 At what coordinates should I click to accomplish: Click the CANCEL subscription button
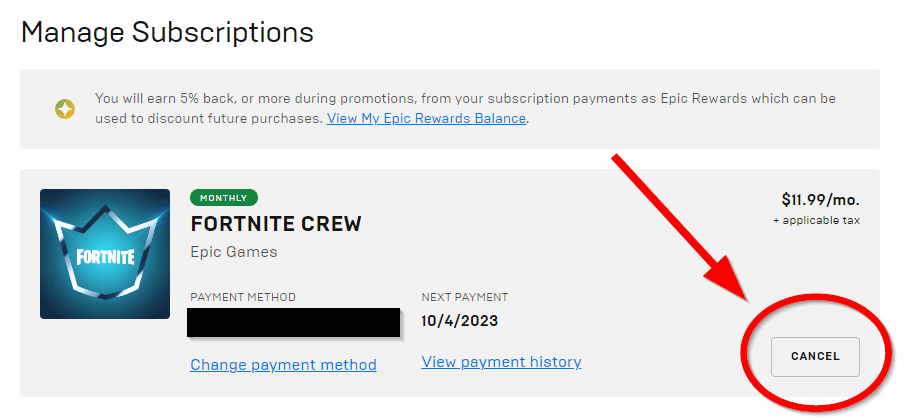tap(815, 356)
